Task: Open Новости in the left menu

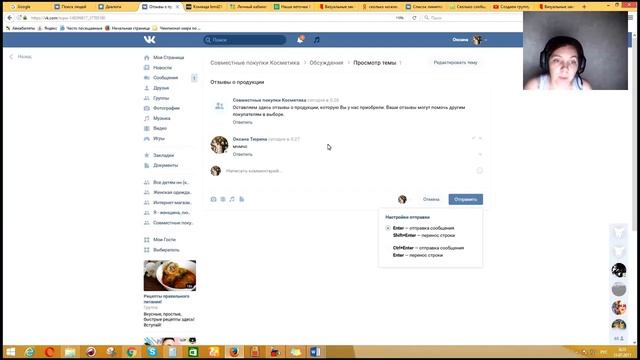Action: 162,68
